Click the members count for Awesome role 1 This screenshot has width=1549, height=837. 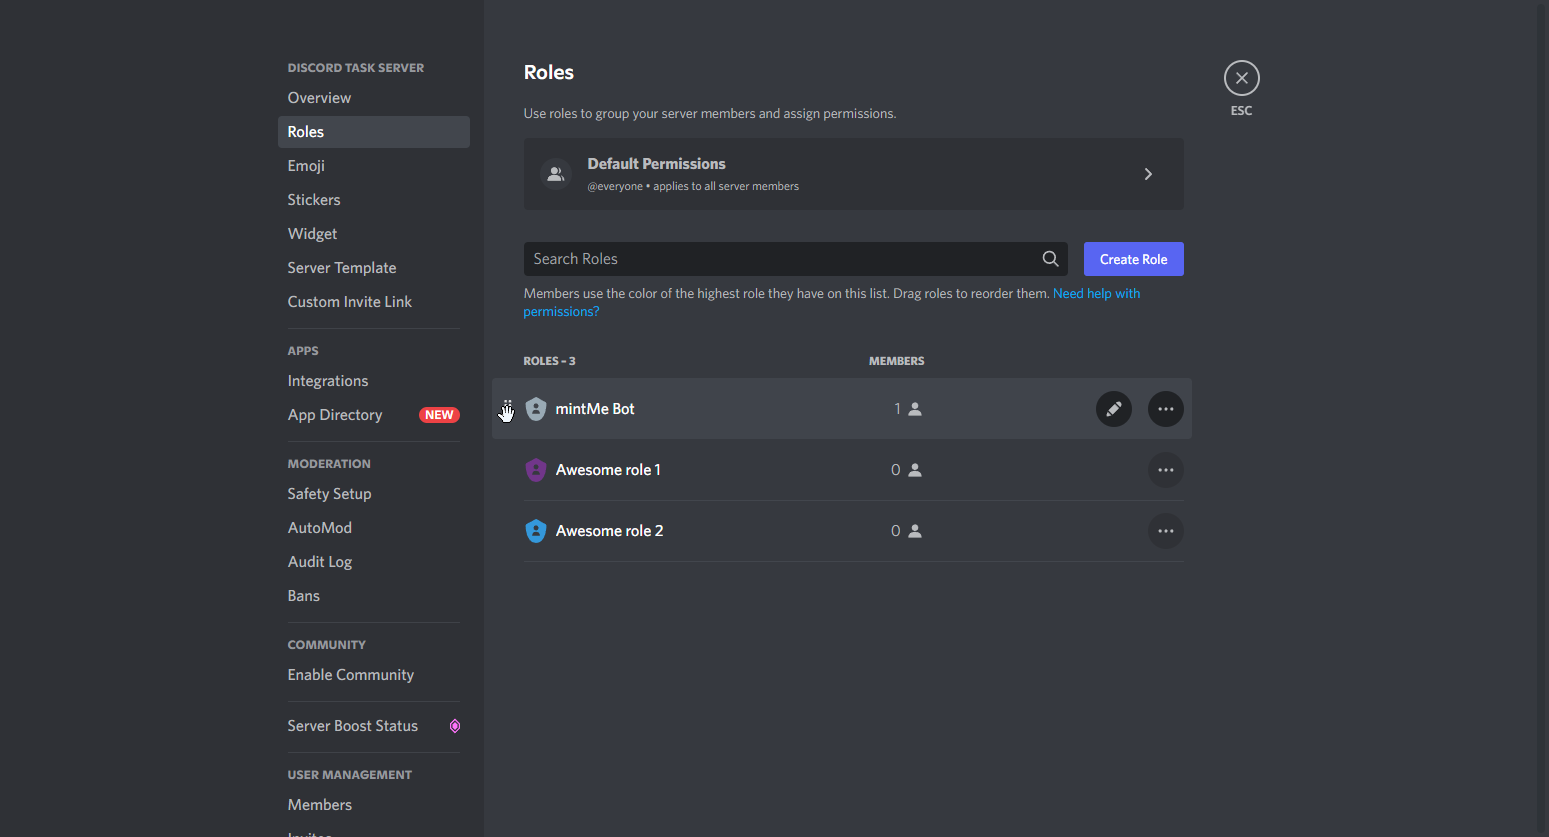tap(906, 470)
